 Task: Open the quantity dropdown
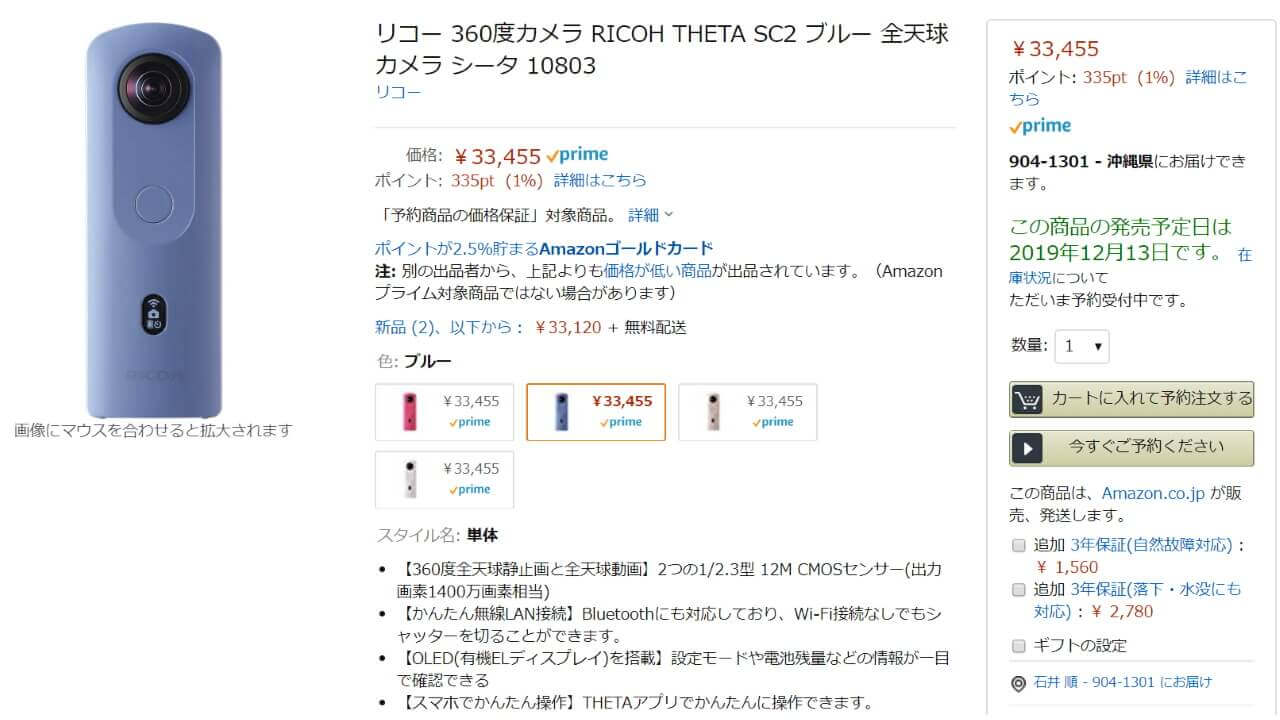click(1082, 346)
